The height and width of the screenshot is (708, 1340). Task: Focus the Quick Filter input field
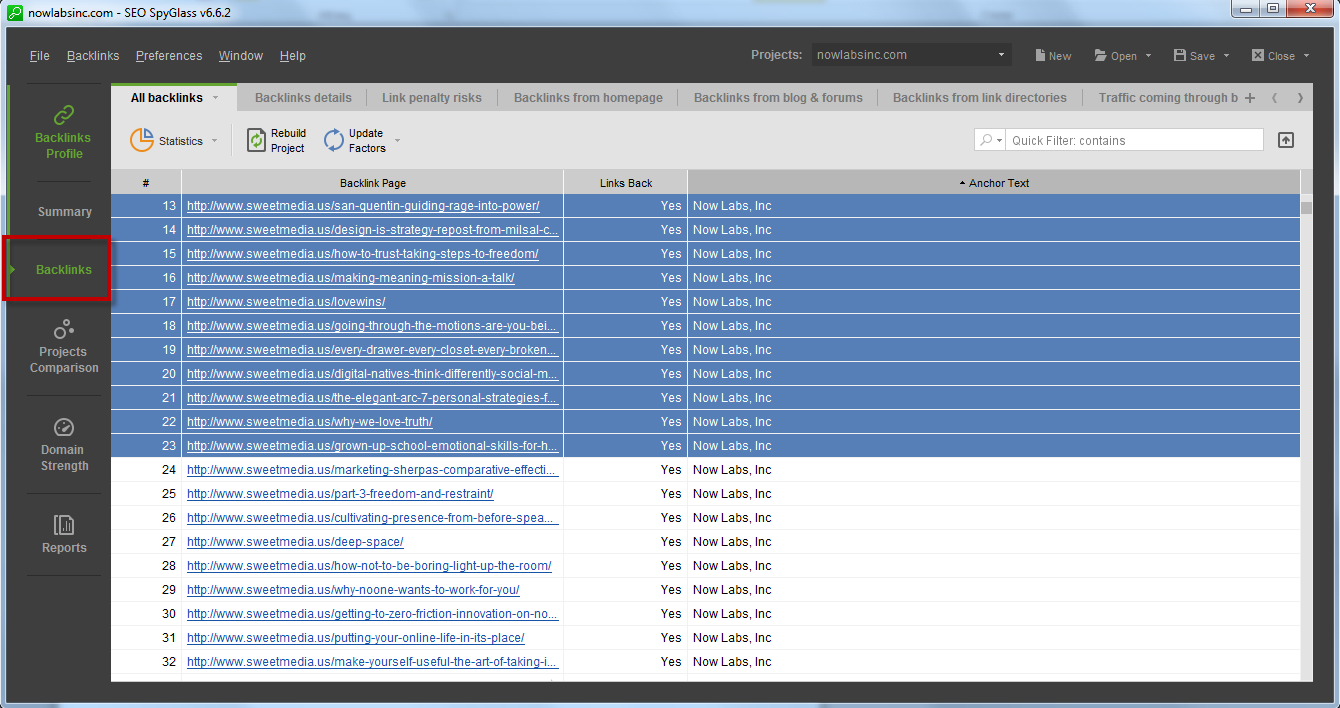tap(1133, 140)
